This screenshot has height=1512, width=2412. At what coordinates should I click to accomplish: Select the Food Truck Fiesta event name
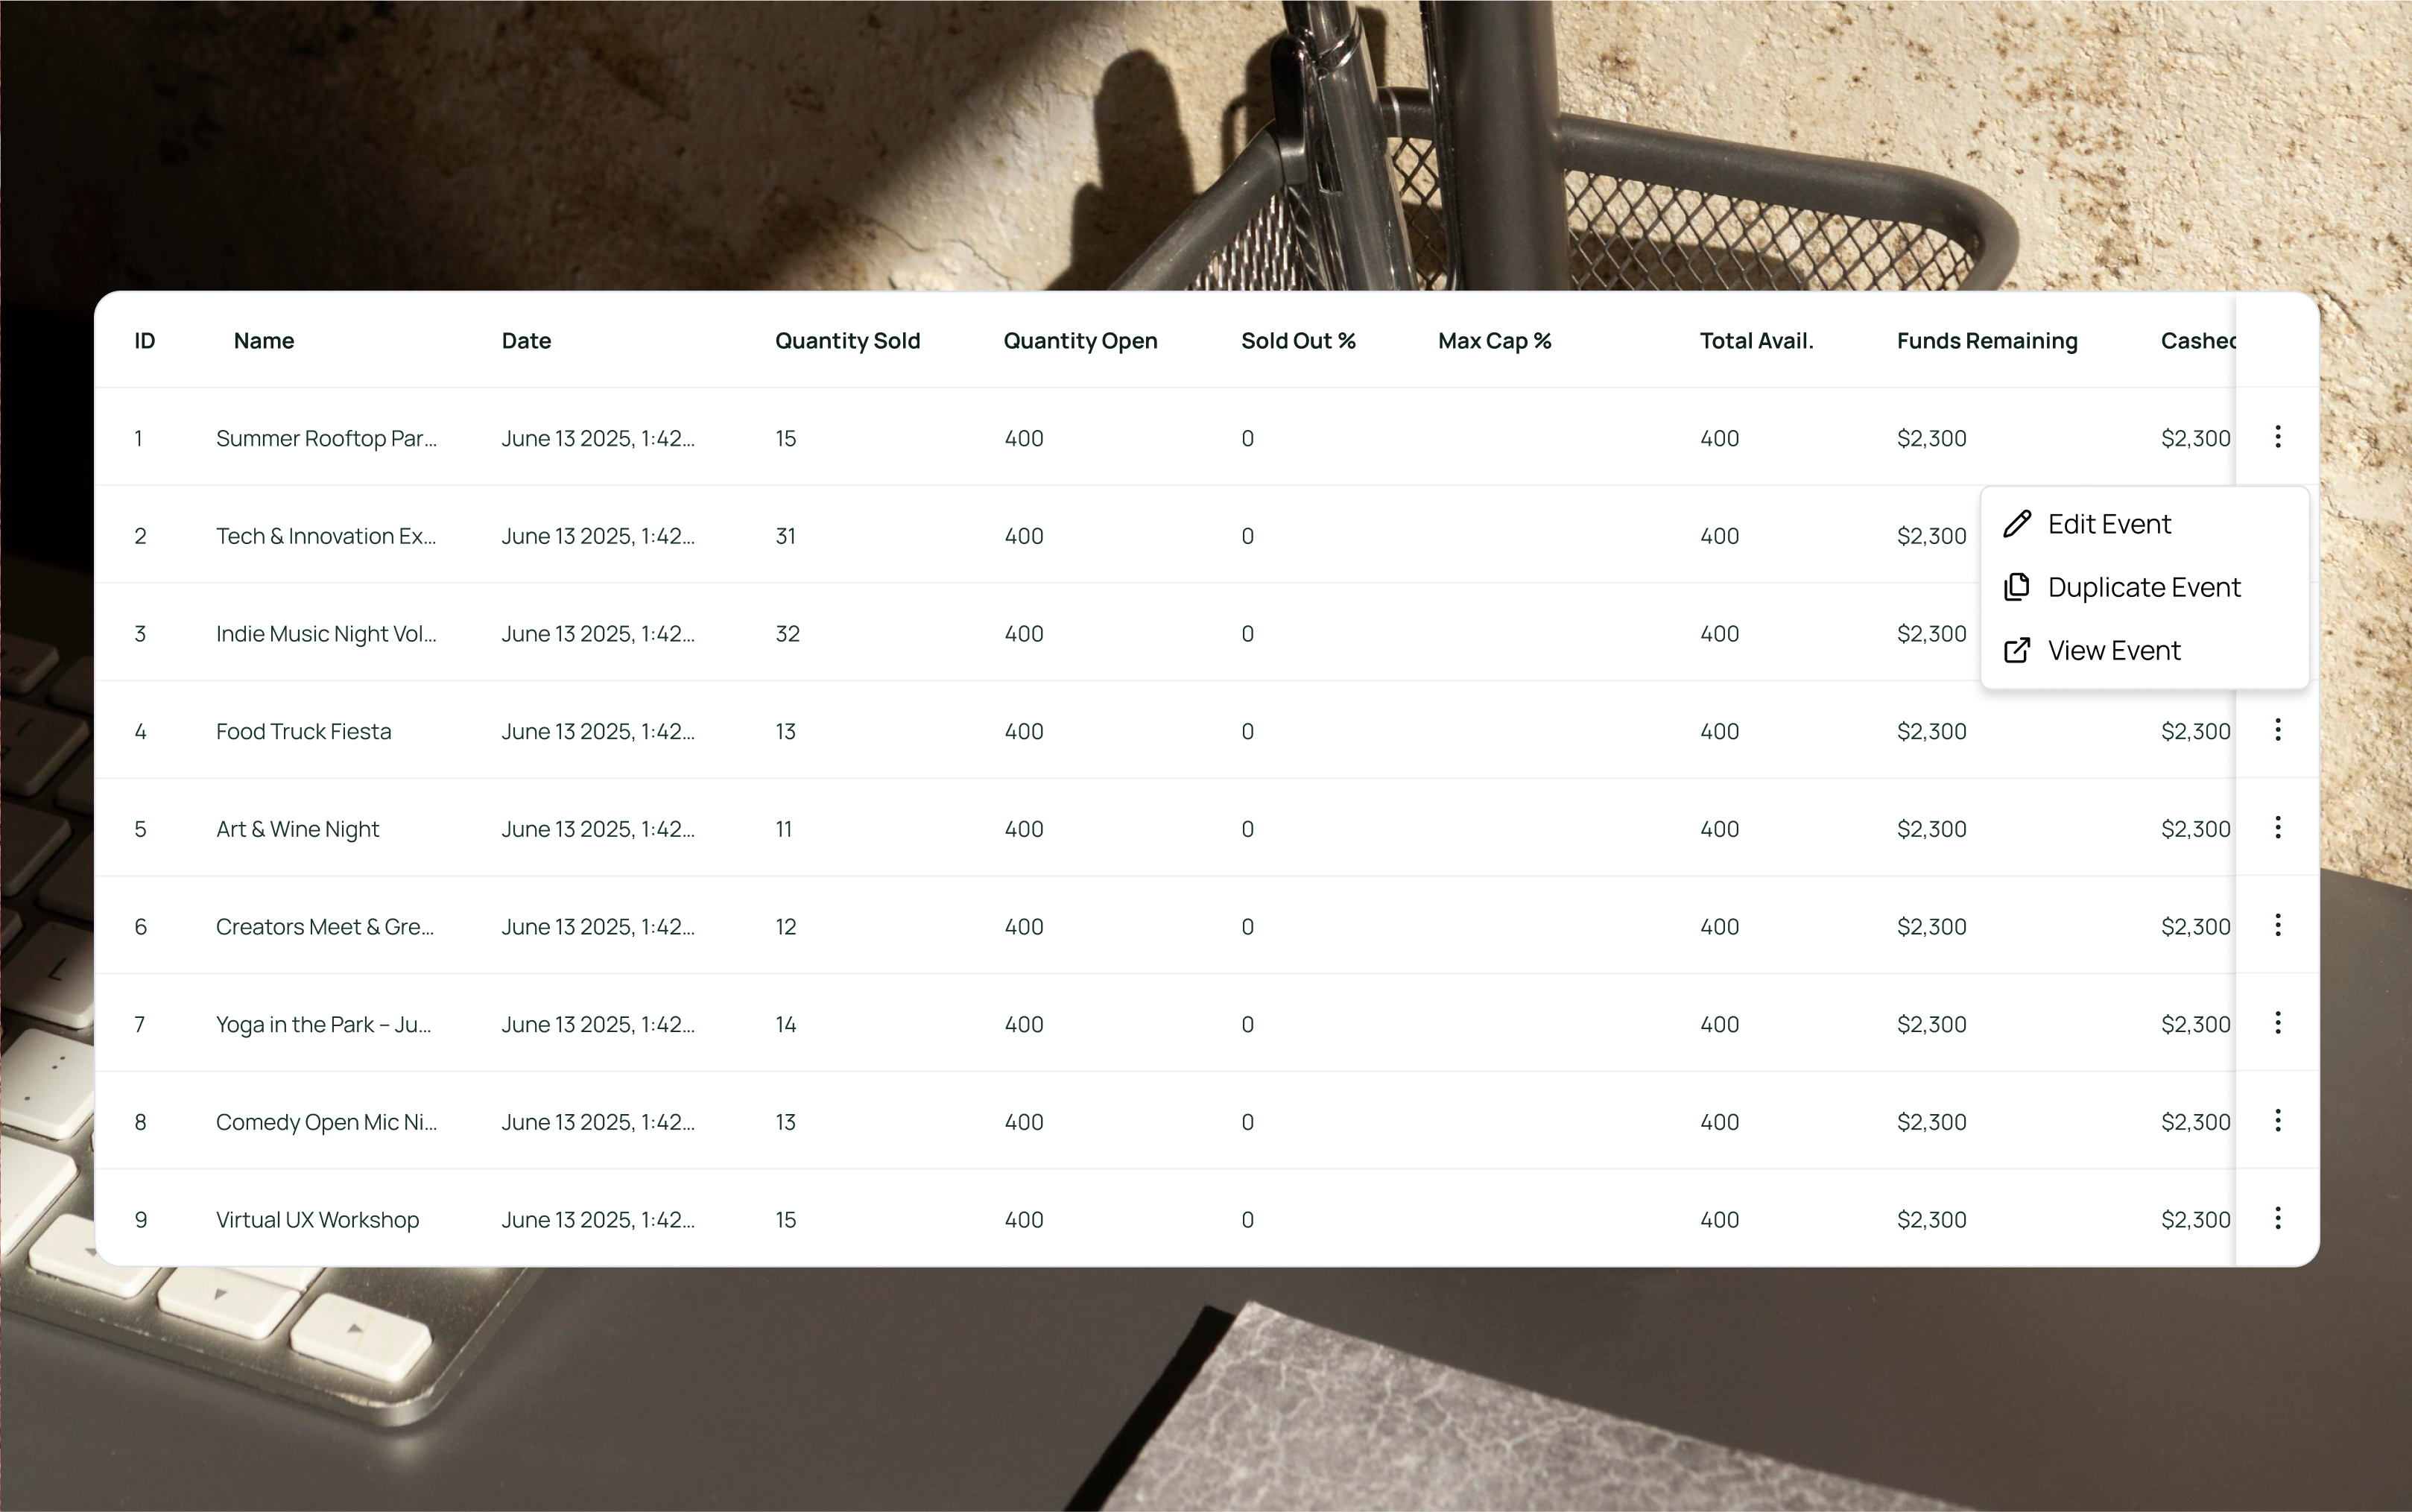[304, 731]
